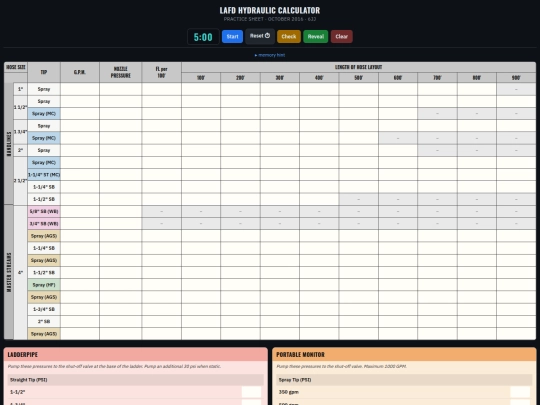
Task: Select the G.P.M. cell for 5/8" SB (WB)
Action: (x=80, y=211)
